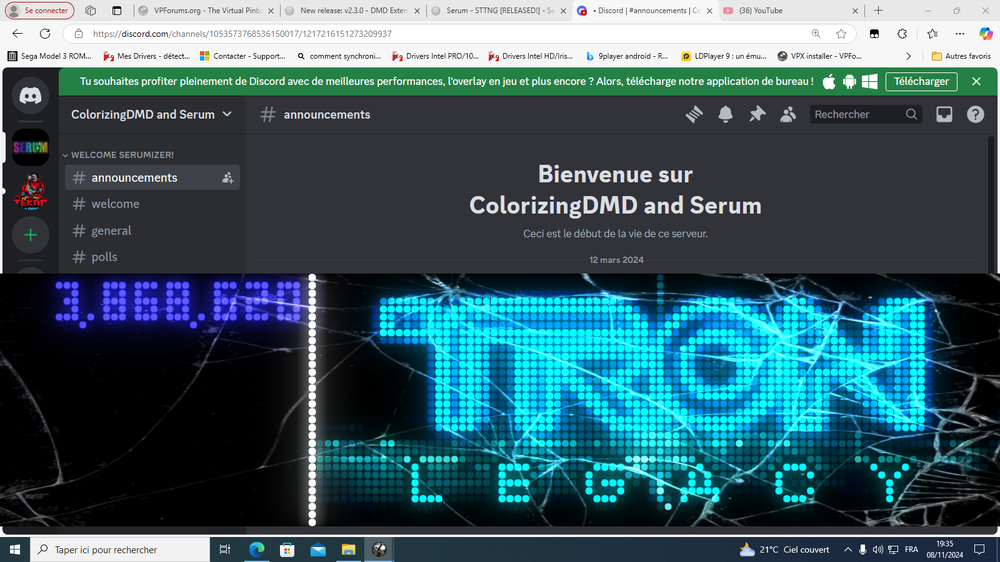Image resolution: width=1000 pixels, height=562 pixels.
Task: Switch to Serum - STTNG tab
Action: [499, 10]
